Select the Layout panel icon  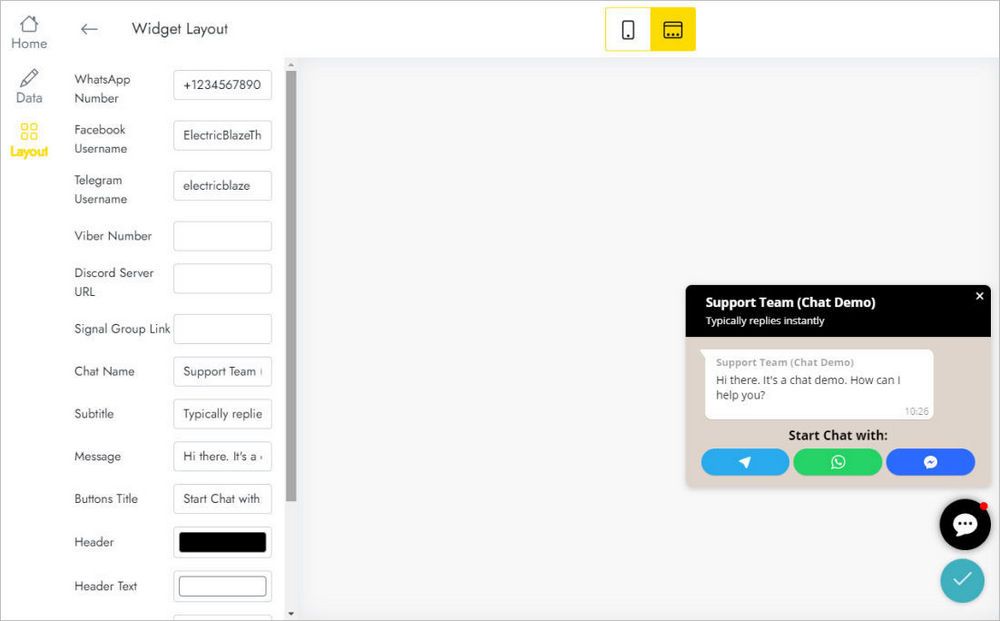[x=29, y=136]
